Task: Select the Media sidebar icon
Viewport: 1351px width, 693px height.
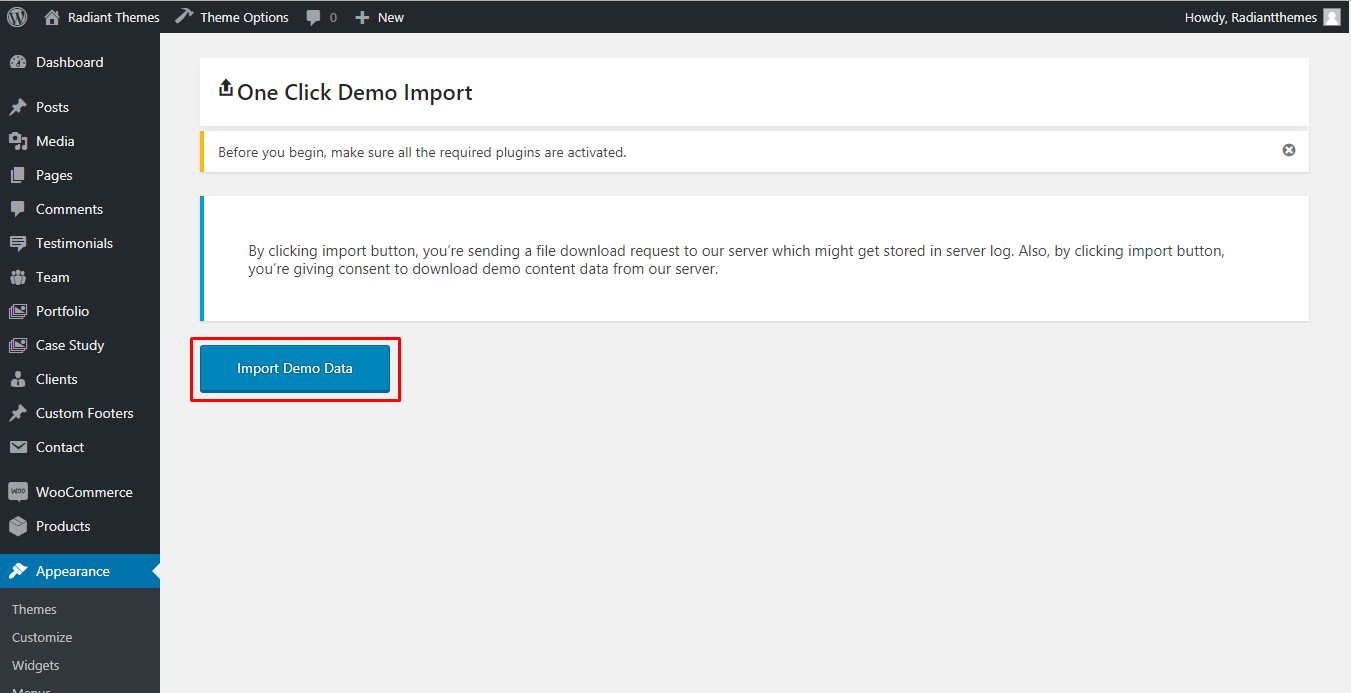Action: click(x=18, y=141)
